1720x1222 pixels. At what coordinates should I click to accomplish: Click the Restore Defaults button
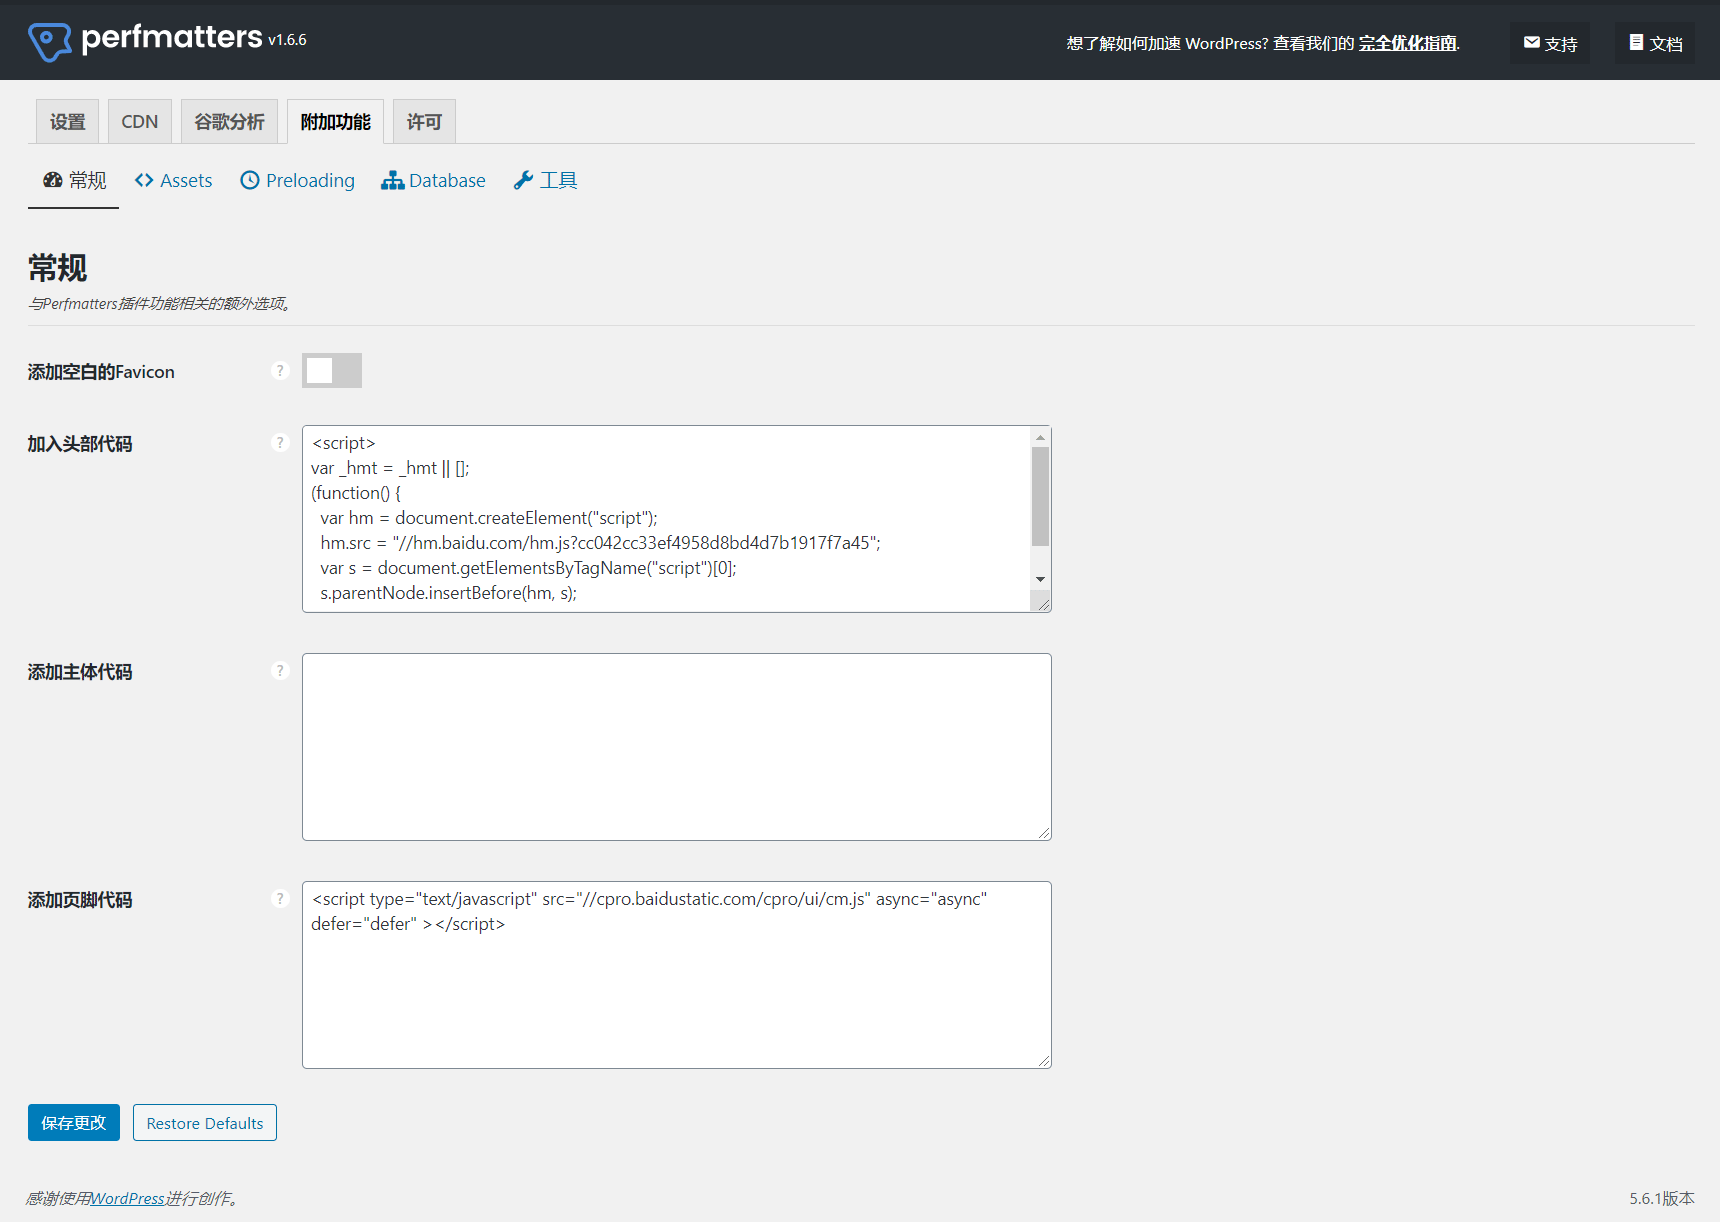click(x=205, y=1122)
